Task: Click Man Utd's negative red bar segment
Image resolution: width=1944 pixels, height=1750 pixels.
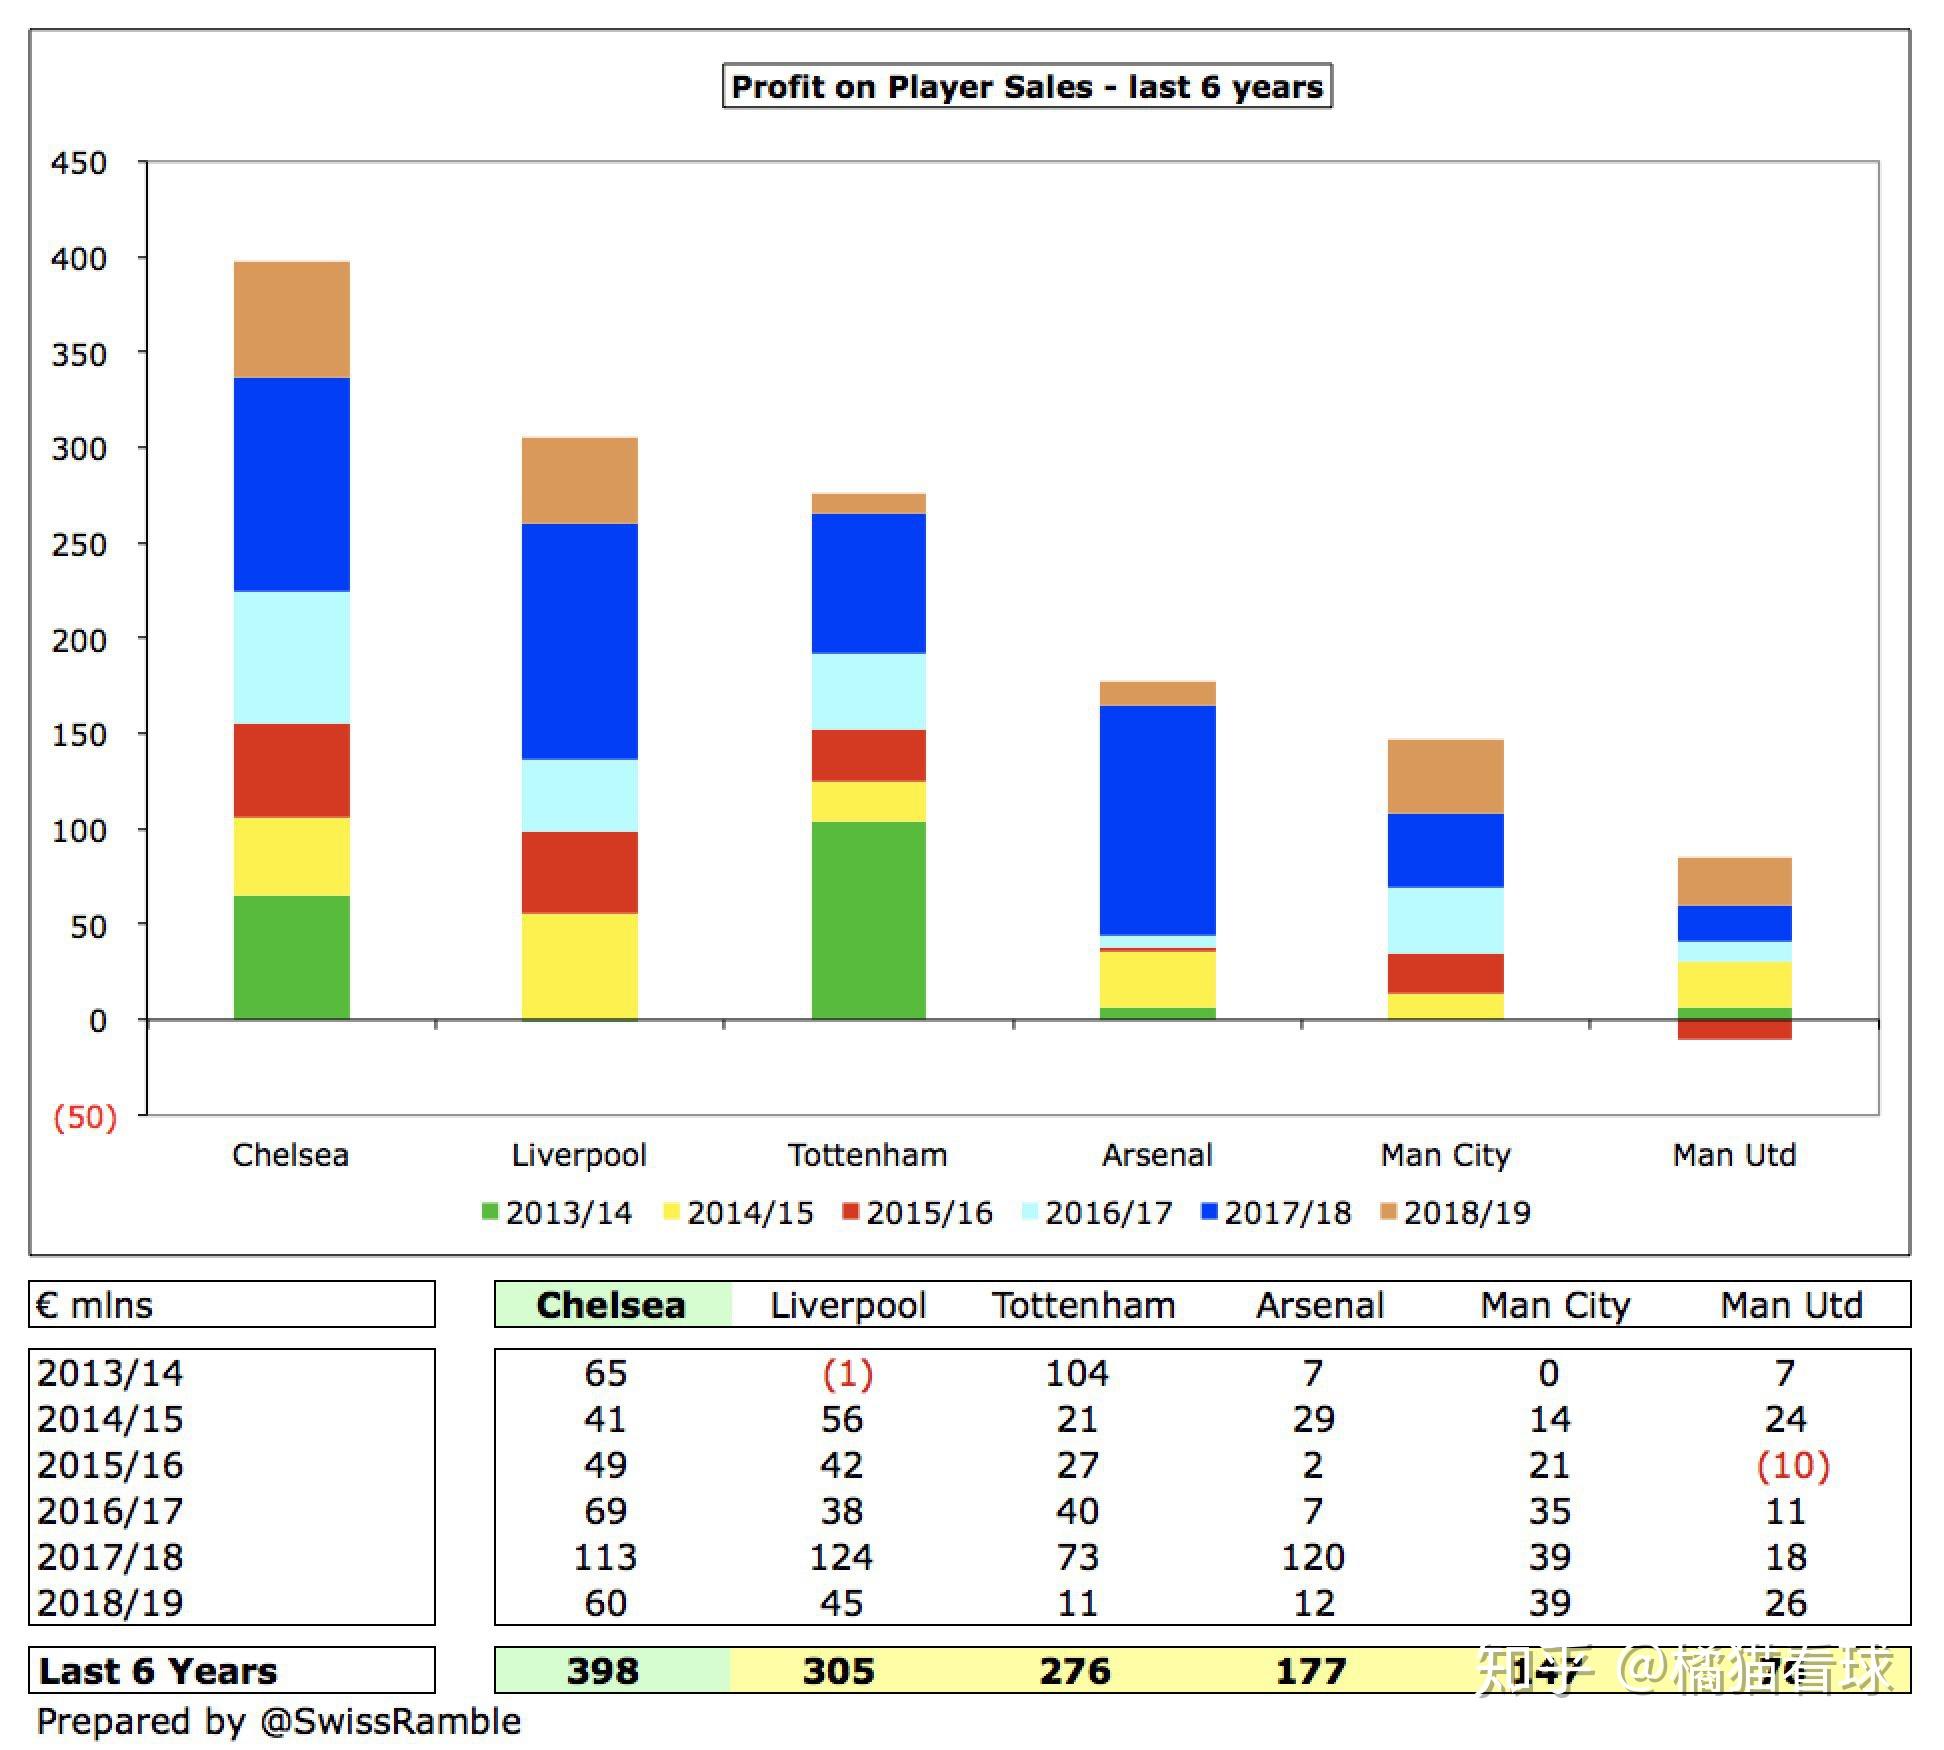Action: (1735, 1030)
